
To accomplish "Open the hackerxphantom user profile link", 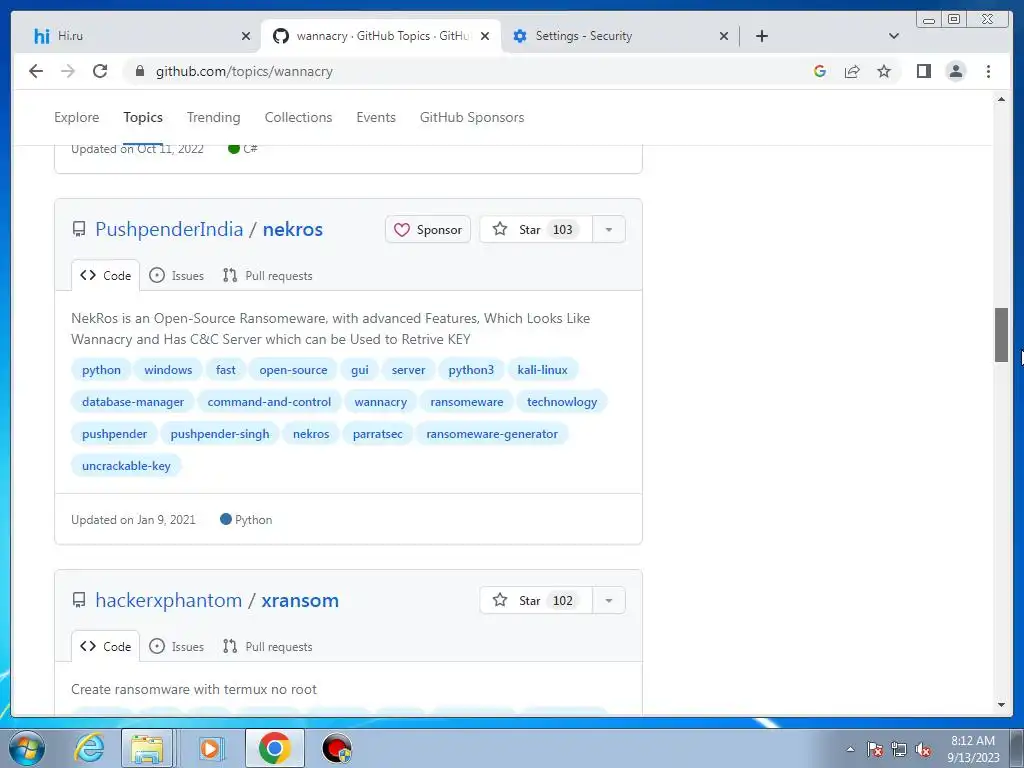I will click(x=168, y=600).
